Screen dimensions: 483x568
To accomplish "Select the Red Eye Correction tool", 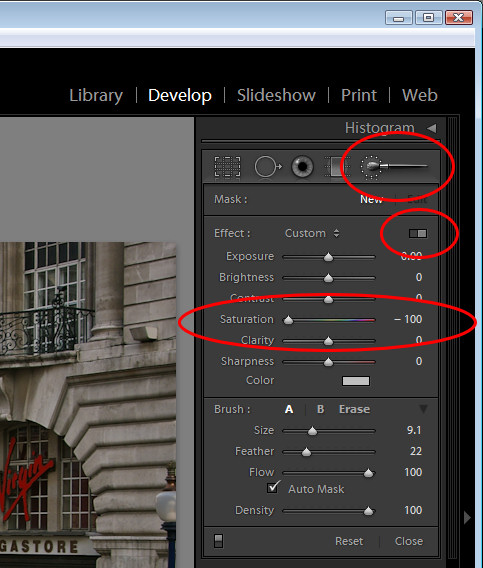I will 302,167.
